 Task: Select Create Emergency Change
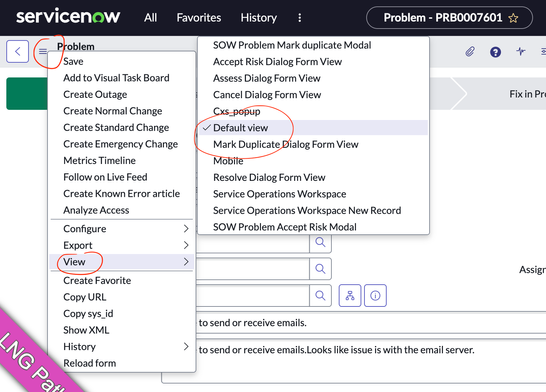point(122,144)
